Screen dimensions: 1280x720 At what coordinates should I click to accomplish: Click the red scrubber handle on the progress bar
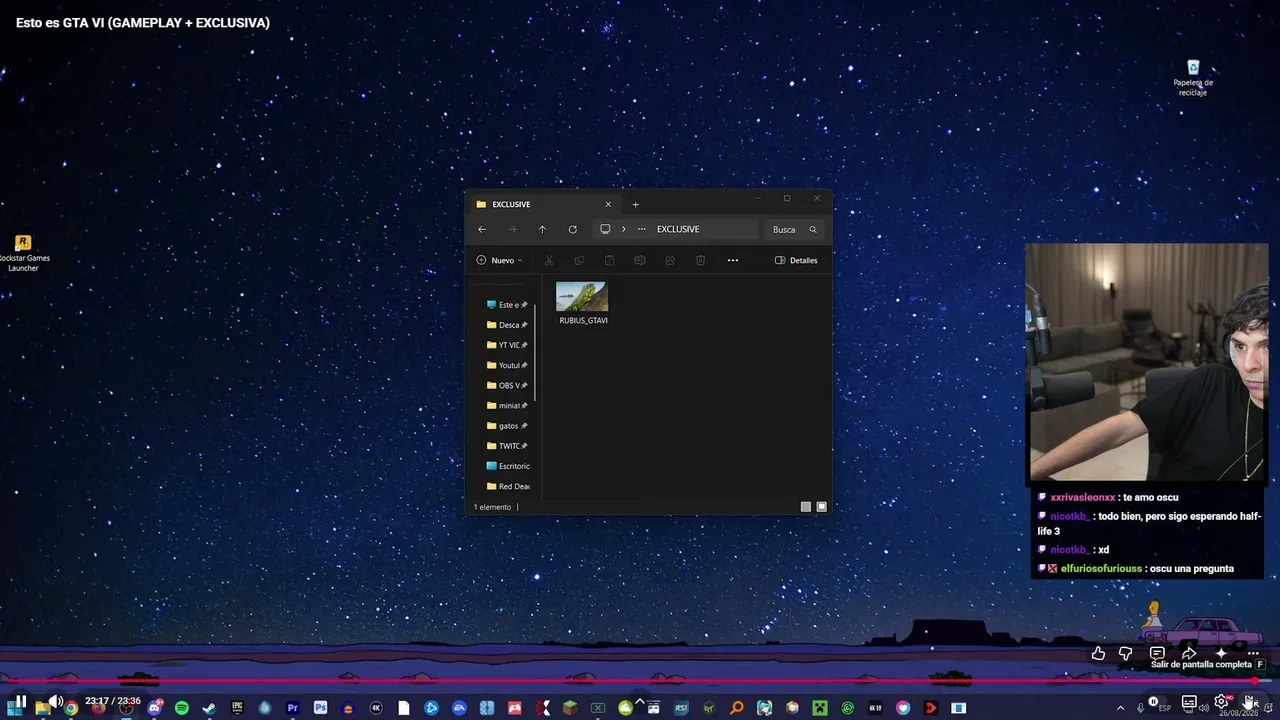[x=1256, y=681]
